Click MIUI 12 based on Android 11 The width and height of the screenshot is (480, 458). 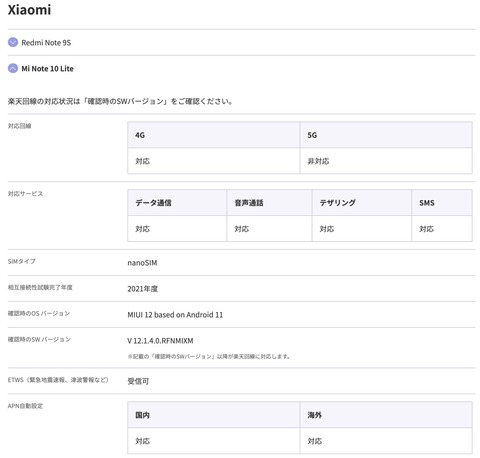coord(175,315)
